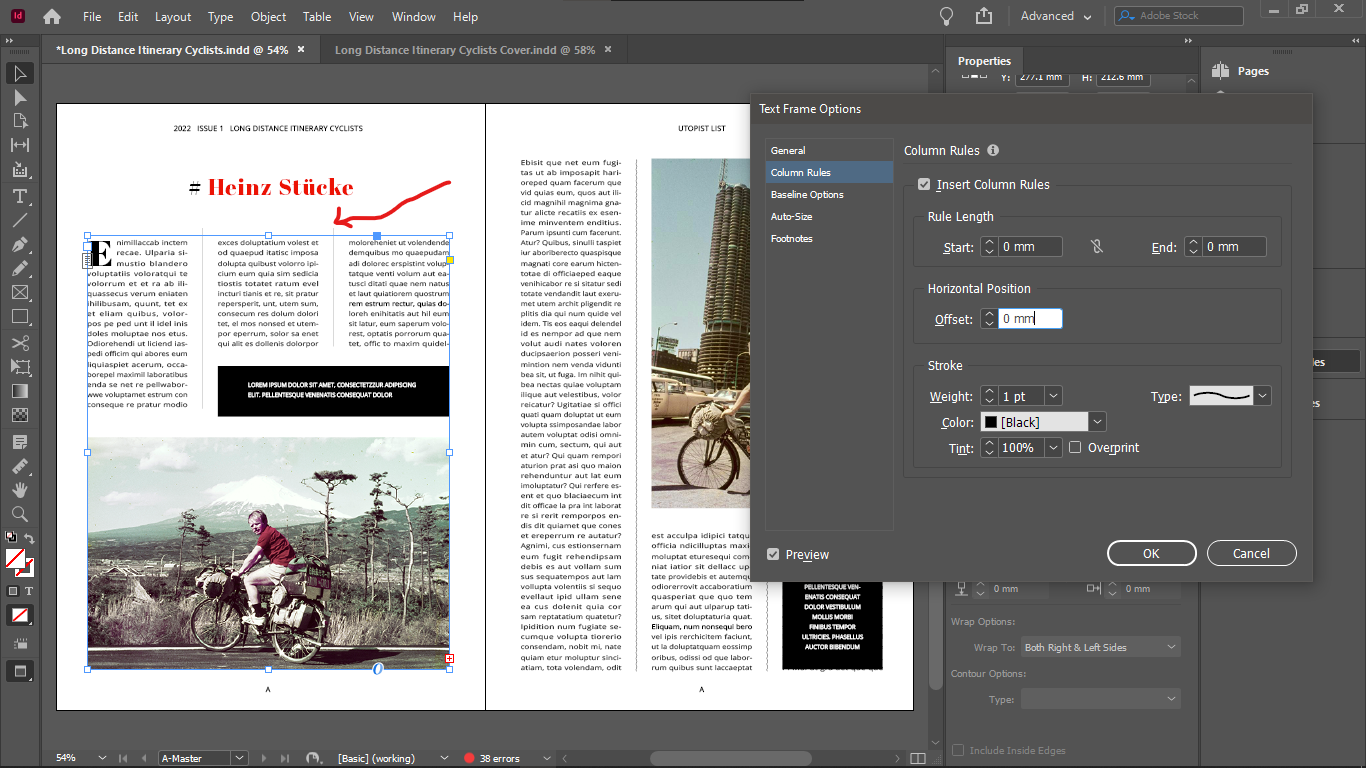Viewport: 1366px width, 768px height.
Task: Open the Layout menu
Action: click(x=173, y=17)
